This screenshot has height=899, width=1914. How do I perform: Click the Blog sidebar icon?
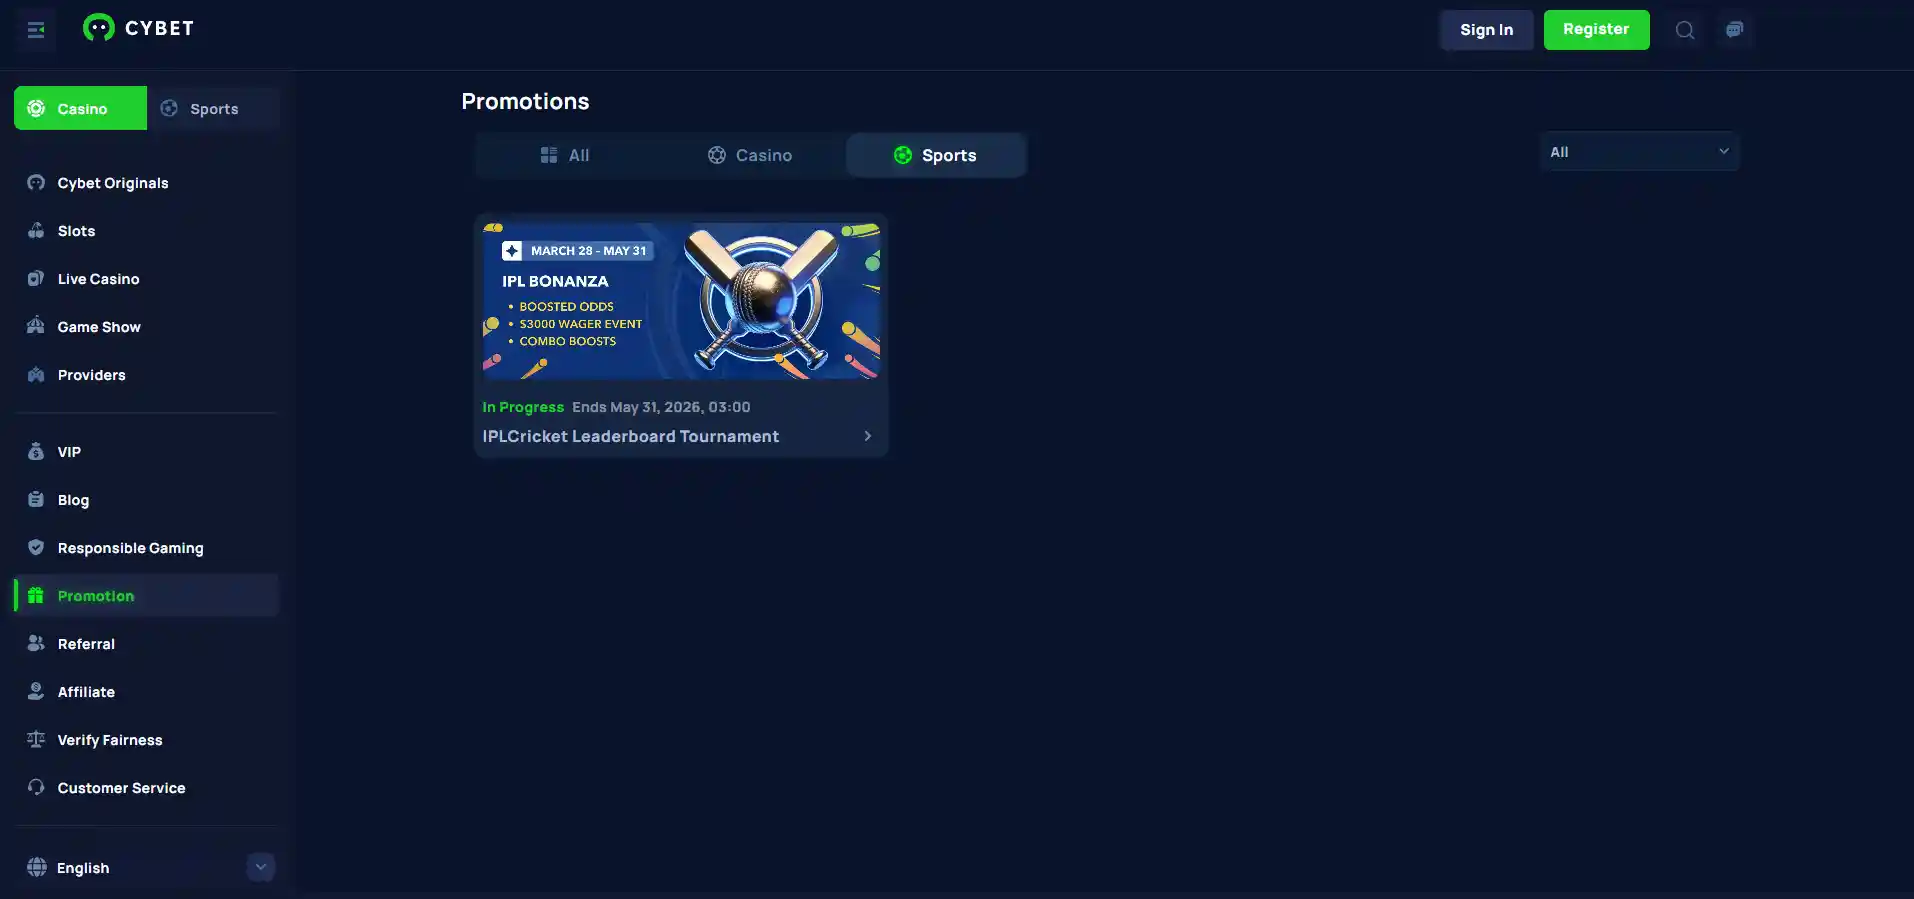point(36,500)
